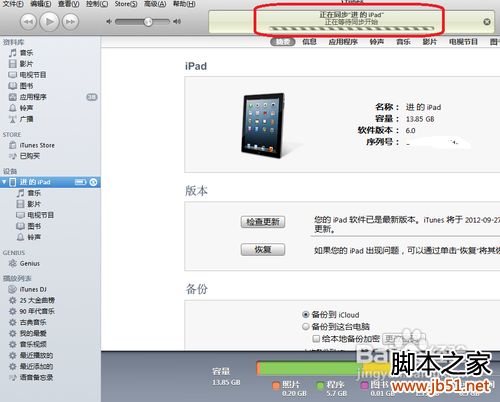Click the sync progress bar
This screenshot has width=500, height=402.
click(351, 29)
